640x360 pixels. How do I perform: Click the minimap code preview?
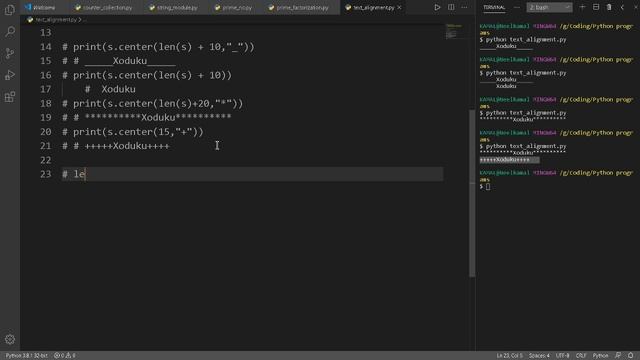coord(454,31)
